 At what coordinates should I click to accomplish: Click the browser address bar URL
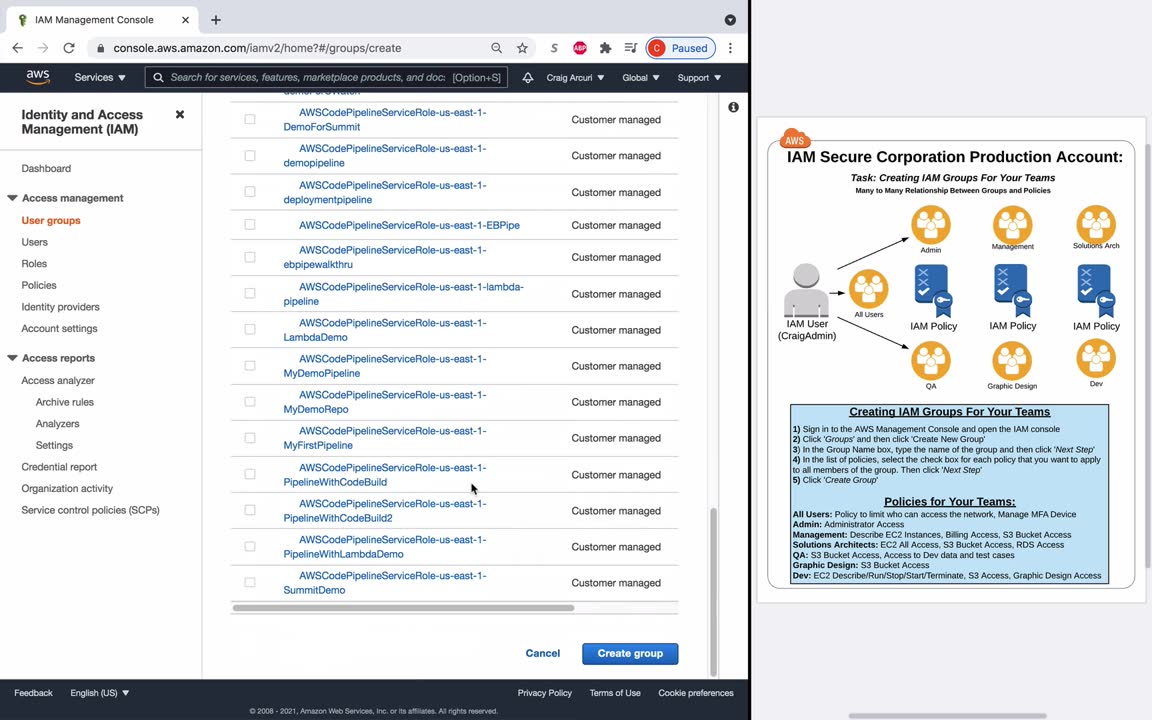click(x=257, y=48)
